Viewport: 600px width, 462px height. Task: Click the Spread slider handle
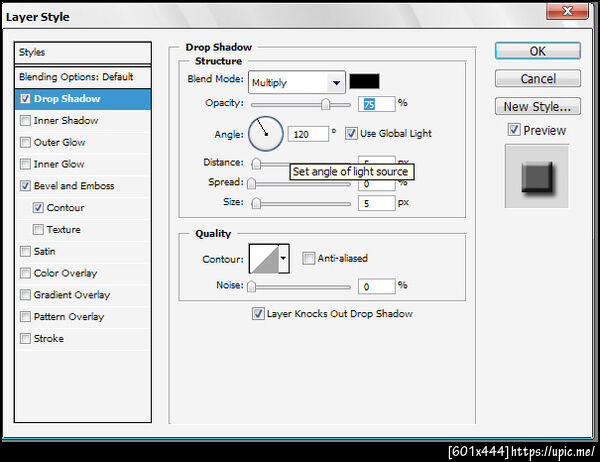251,184
